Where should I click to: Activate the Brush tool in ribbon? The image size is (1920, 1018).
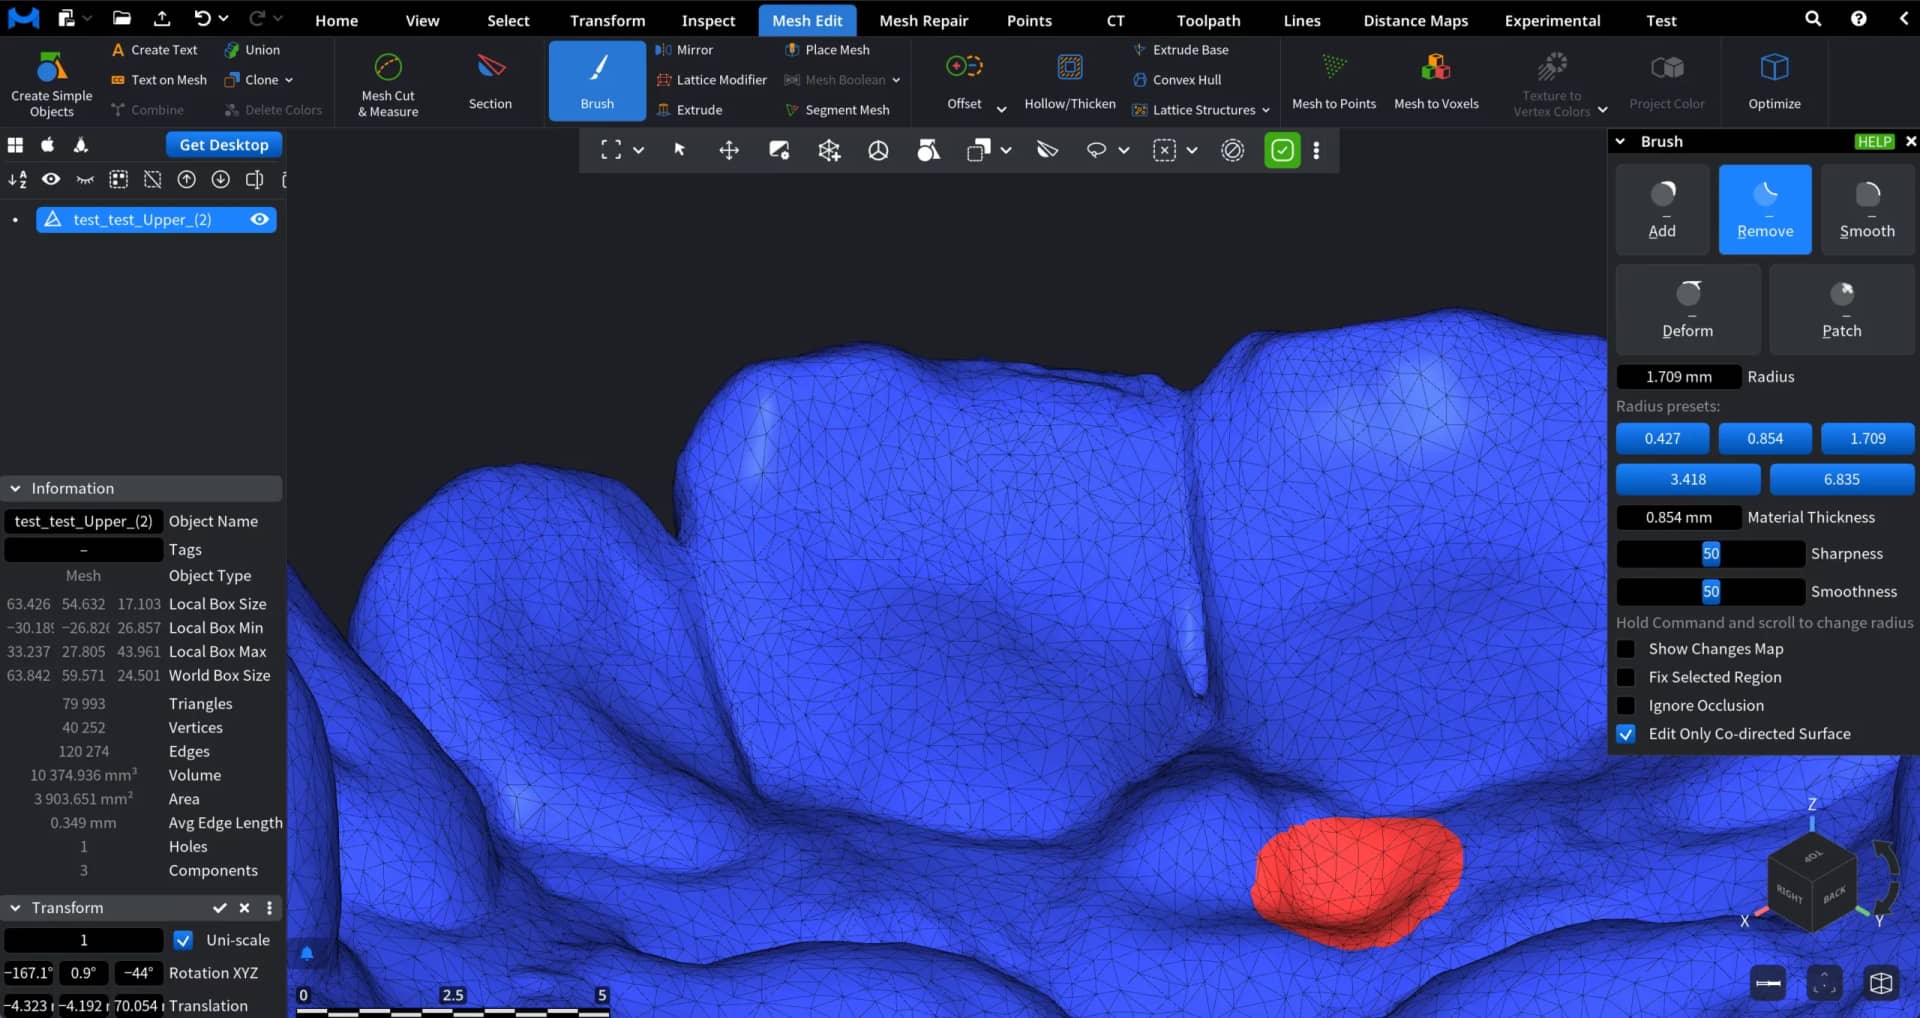pos(597,81)
